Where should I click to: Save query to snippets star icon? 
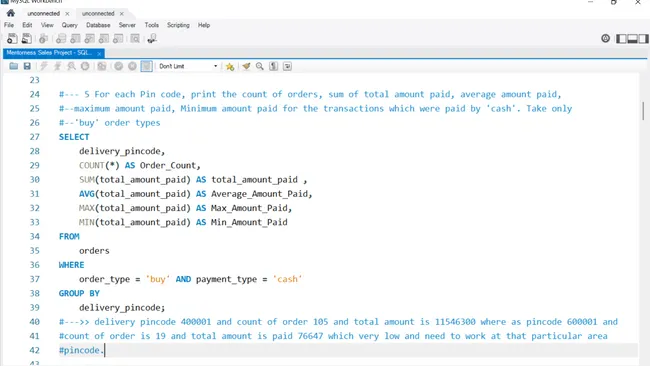click(230, 66)
